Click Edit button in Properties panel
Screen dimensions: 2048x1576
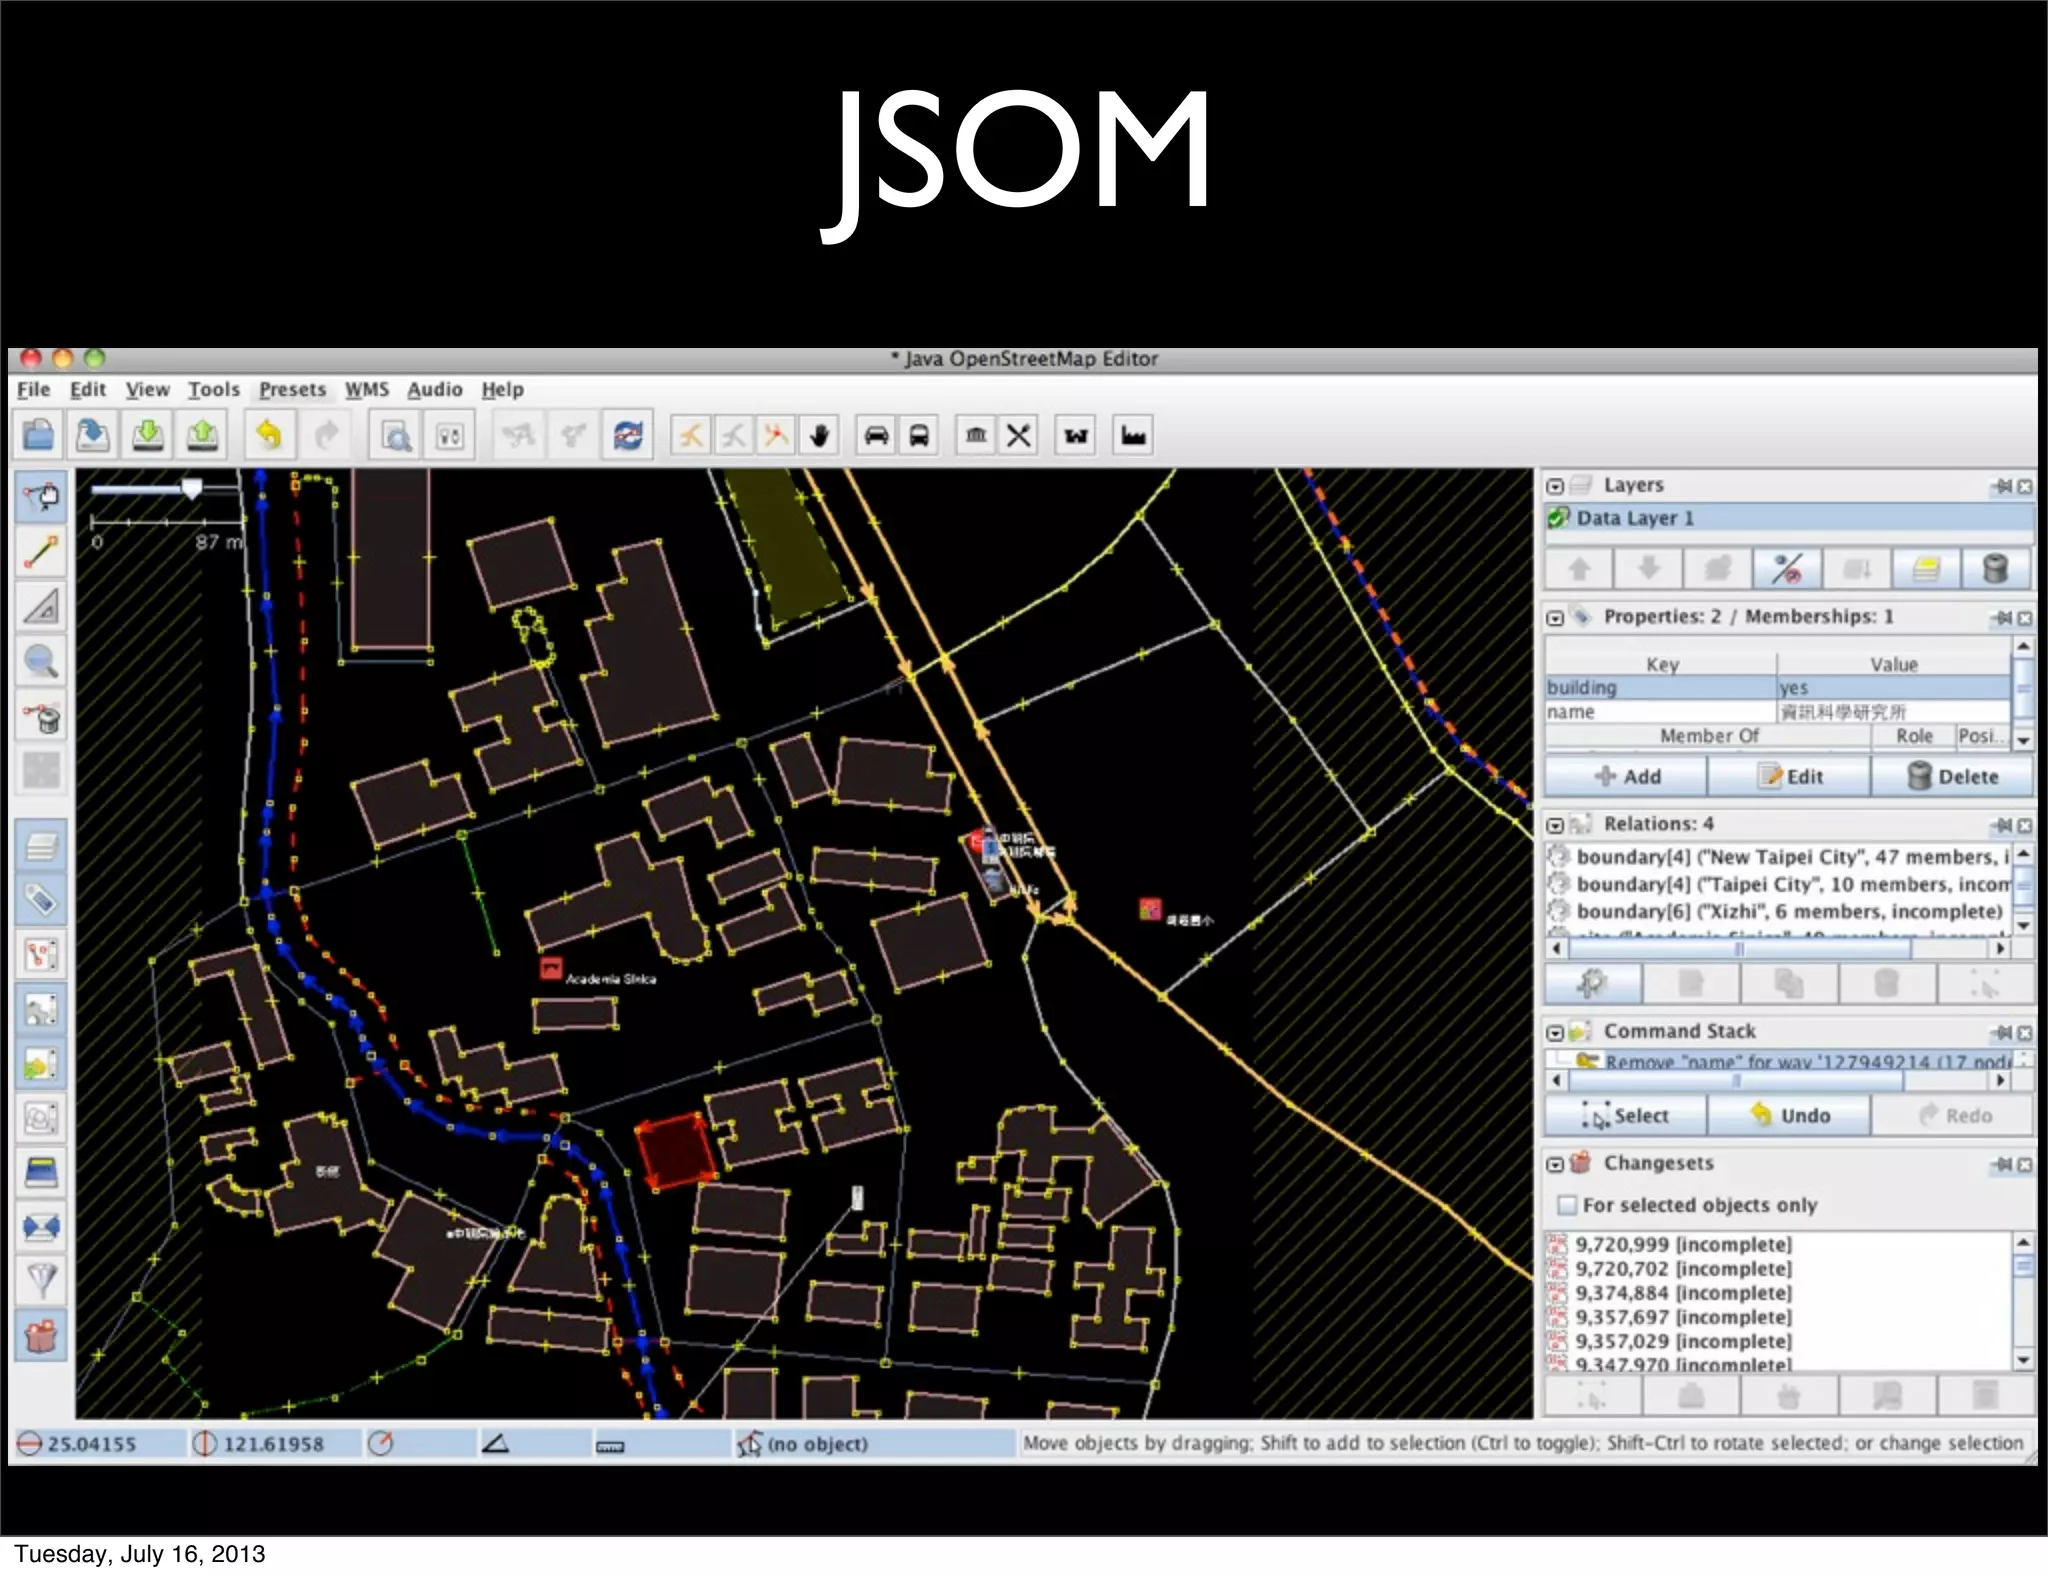click(1789, 776)
